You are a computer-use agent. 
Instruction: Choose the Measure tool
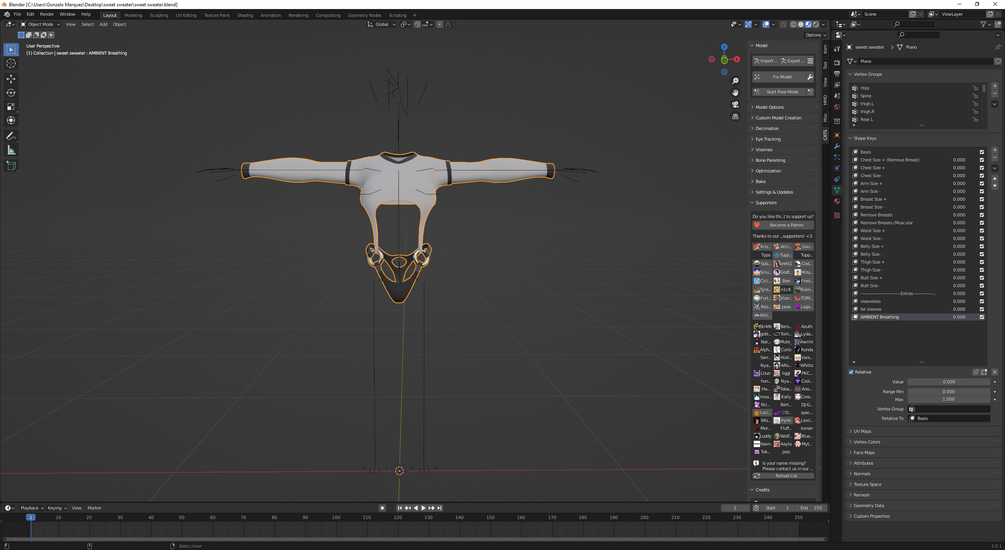click(x=11, y=150)
